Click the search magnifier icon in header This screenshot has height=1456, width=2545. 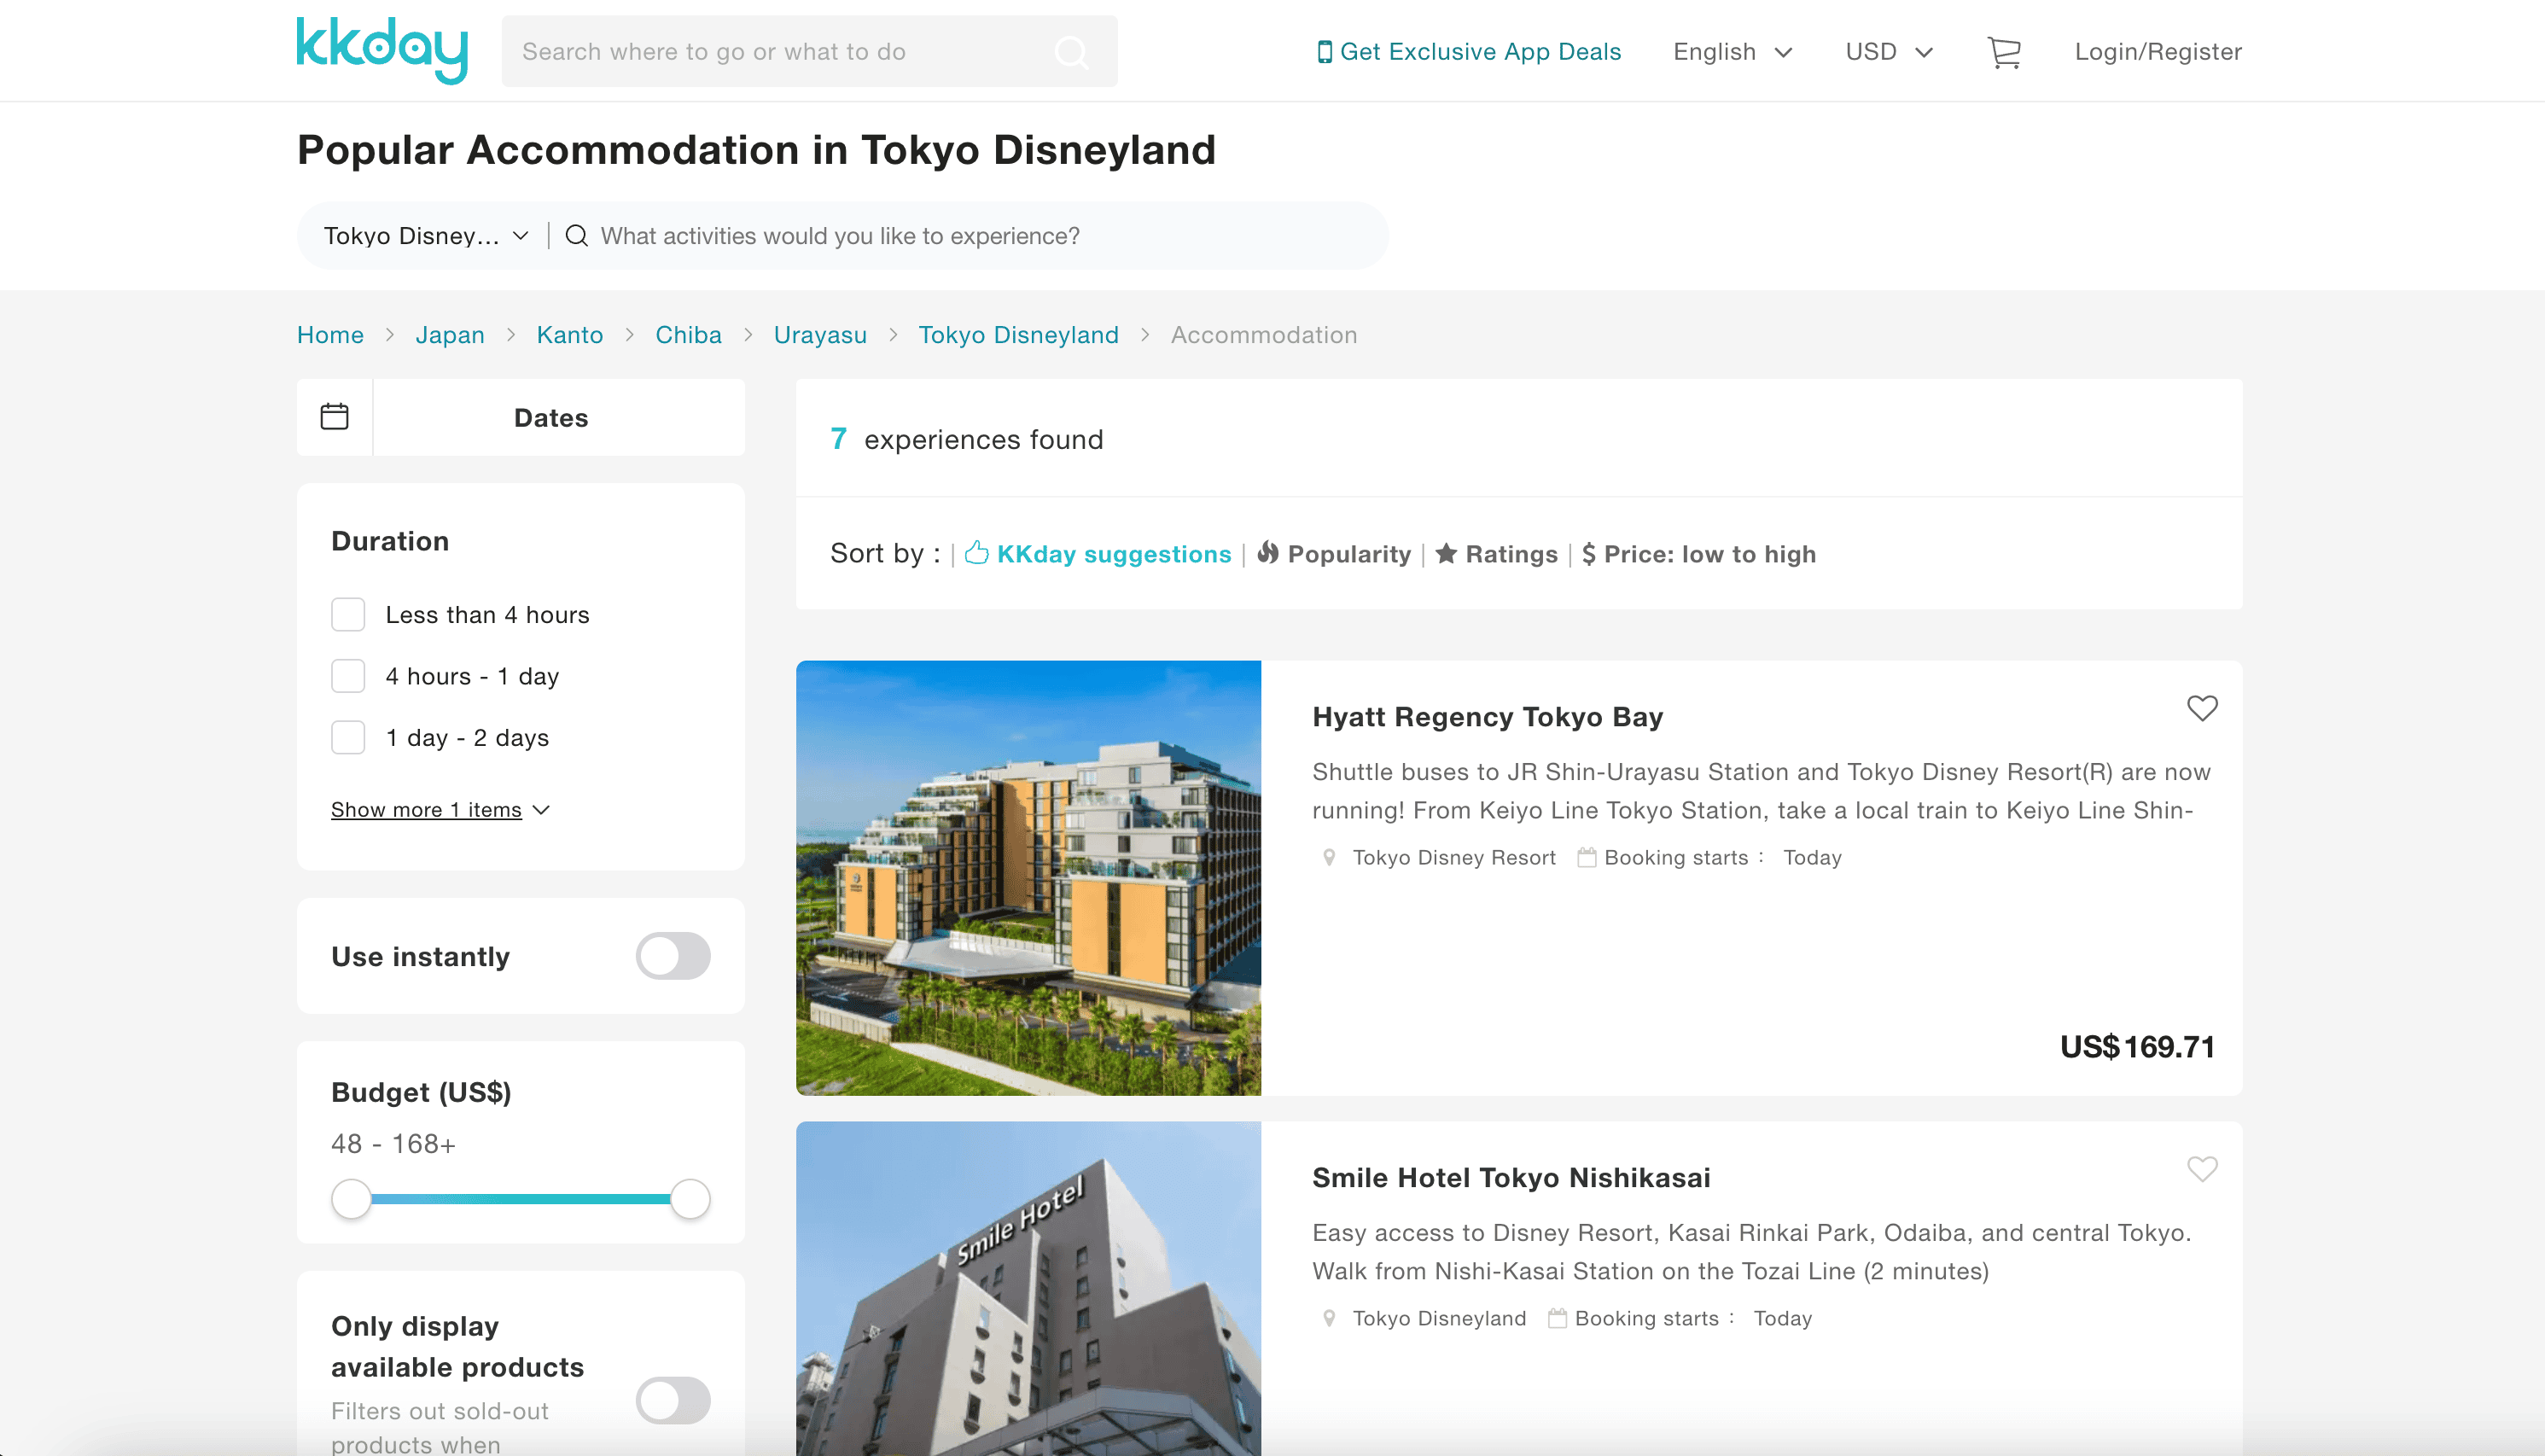click(x=1071, y=52)
